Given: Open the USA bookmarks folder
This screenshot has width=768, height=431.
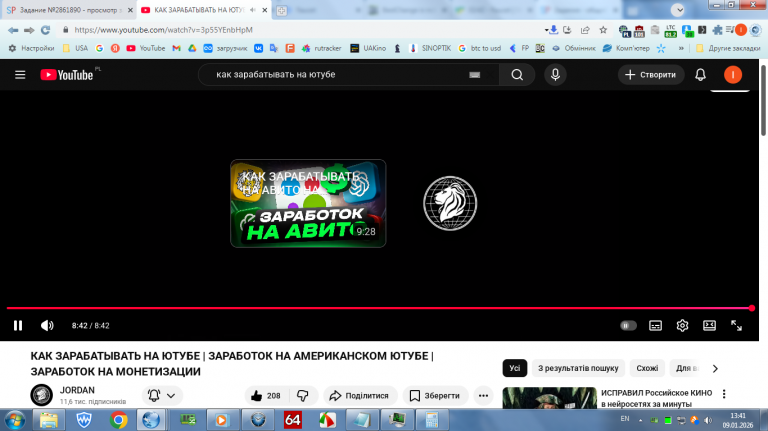Looking at the screenshot, I should coord(75,48).
